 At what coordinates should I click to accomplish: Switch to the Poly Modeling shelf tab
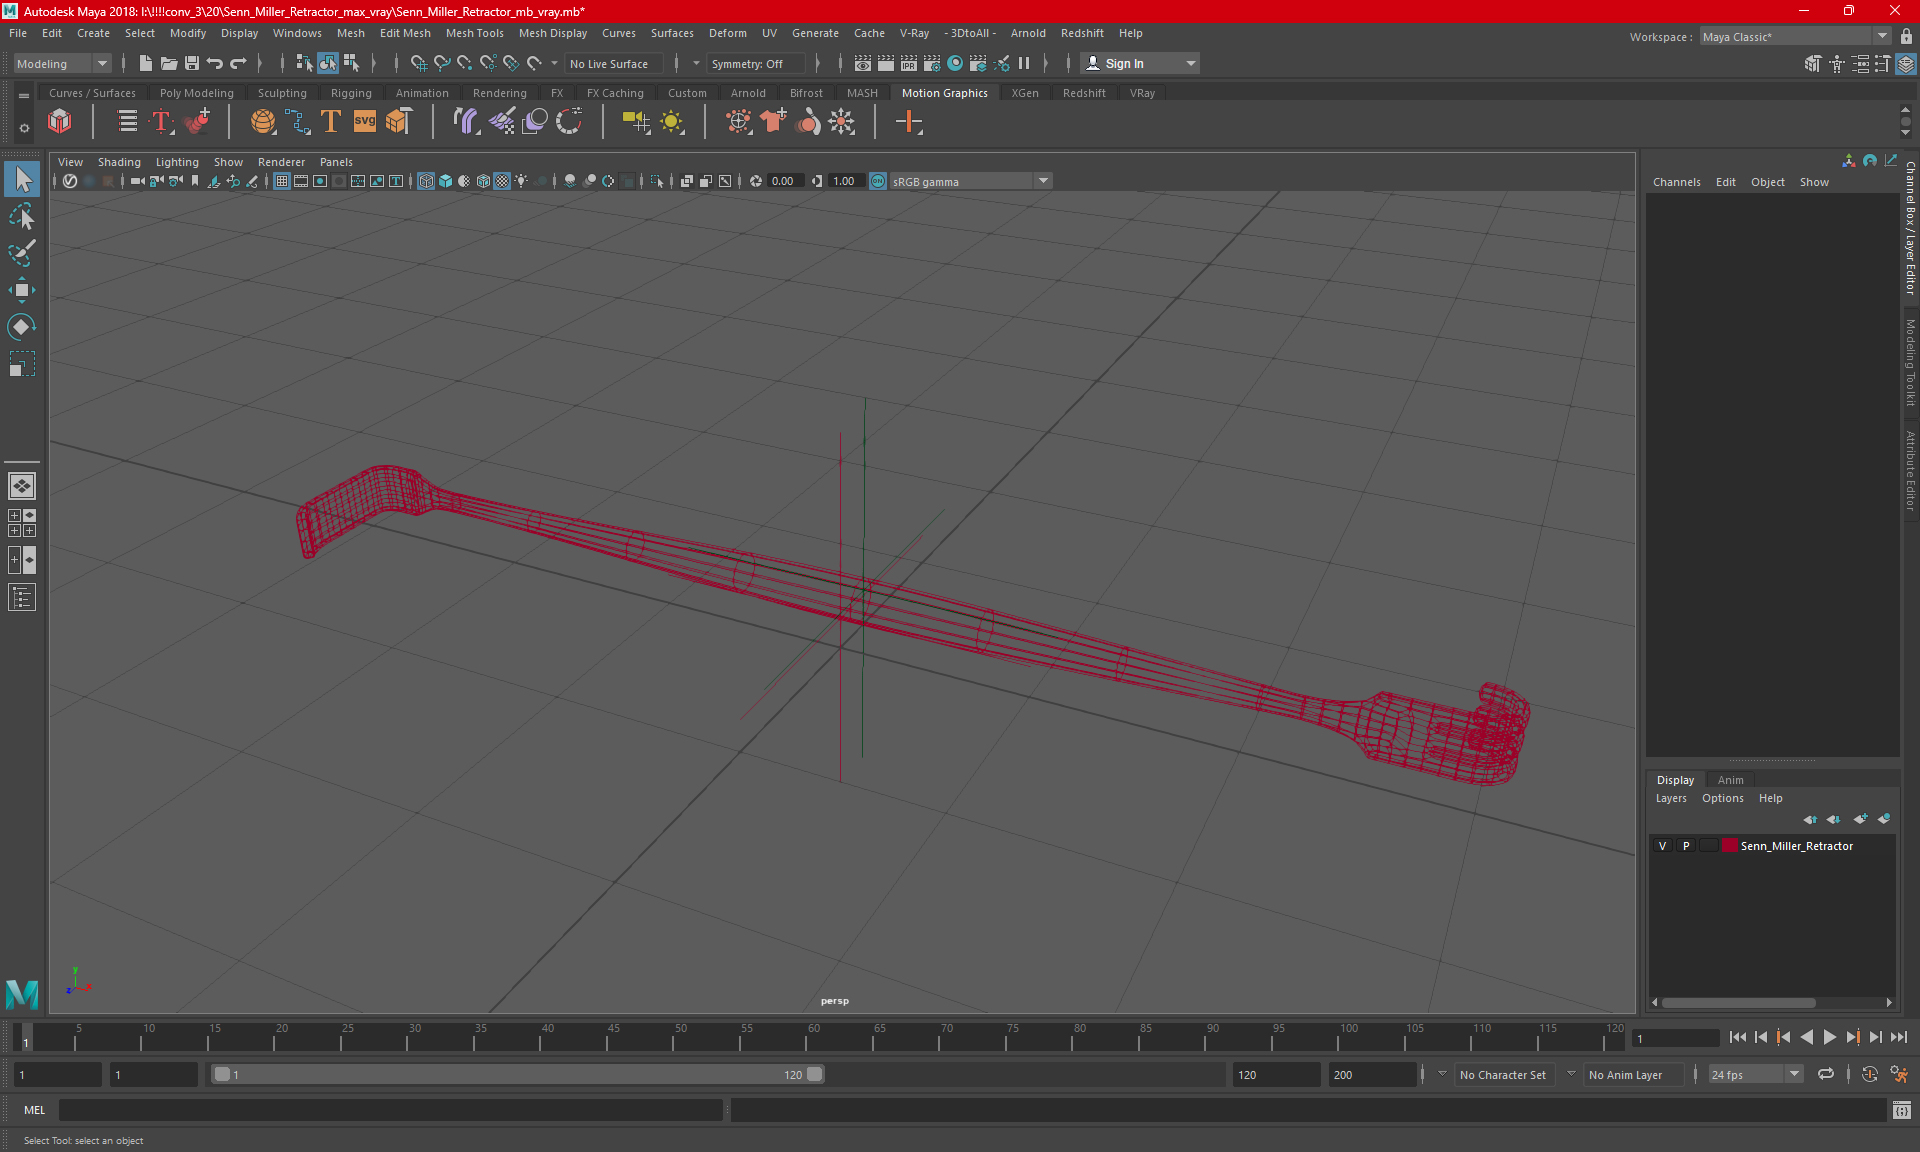[x=196, y=93]
